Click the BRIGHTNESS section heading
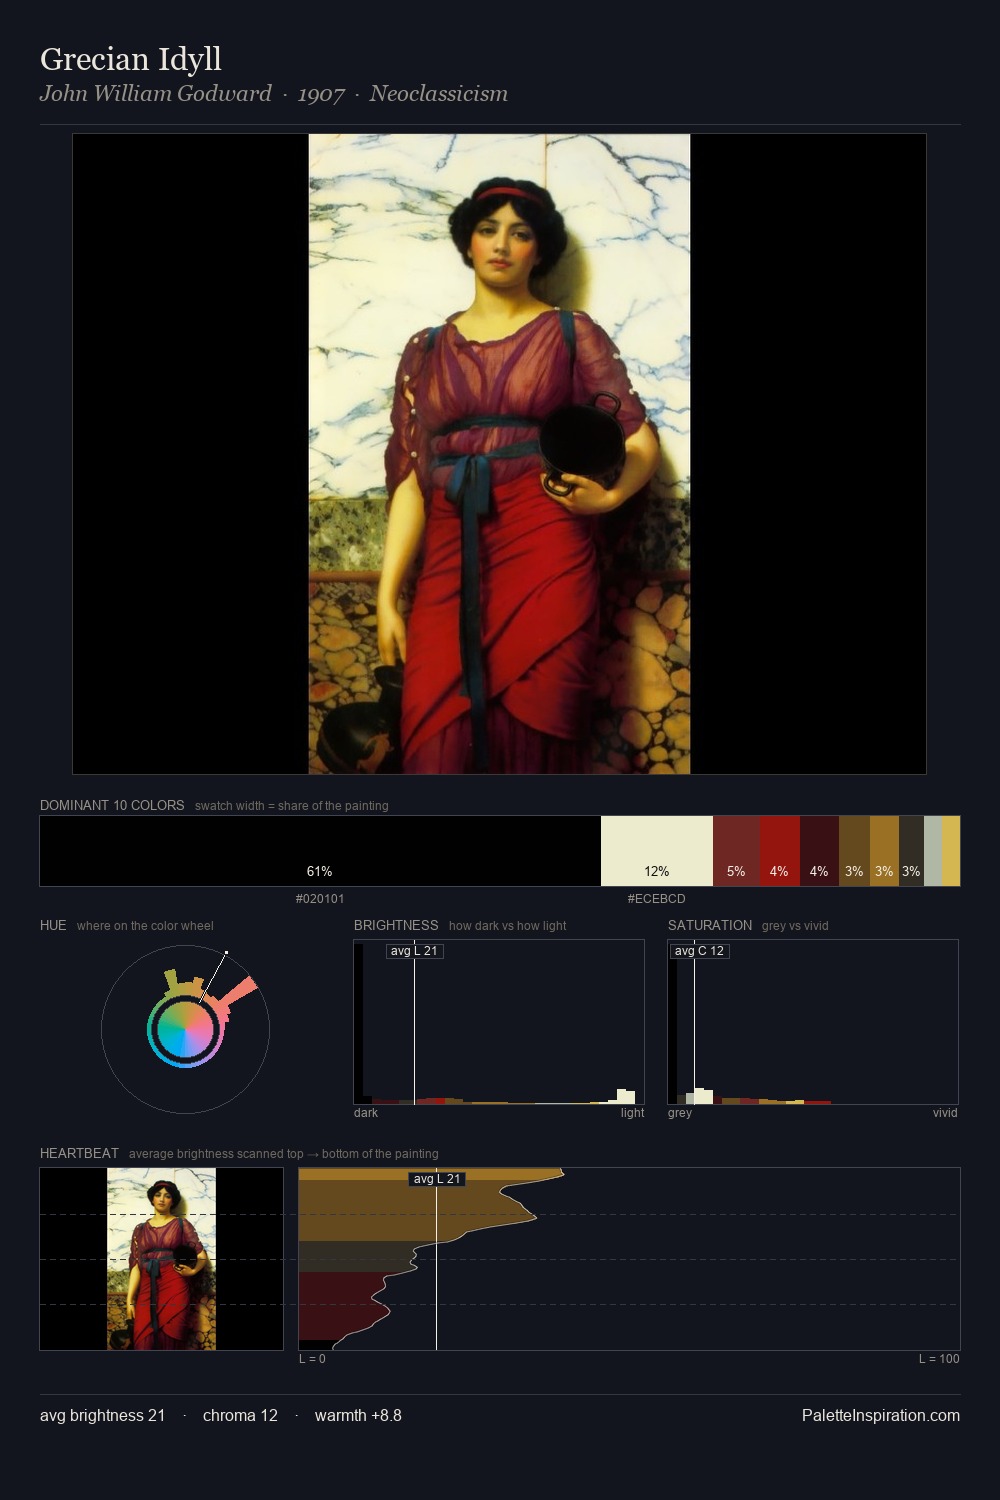 click(396, 925)
